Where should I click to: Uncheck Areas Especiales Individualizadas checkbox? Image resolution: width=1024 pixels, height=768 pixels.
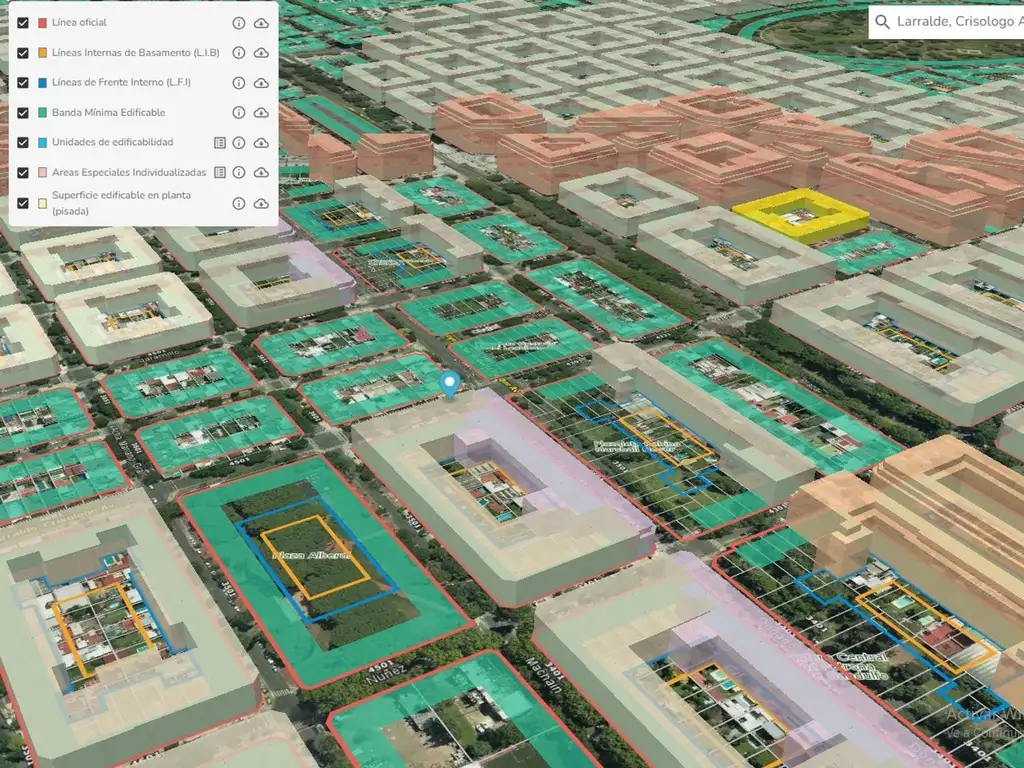[23, 173]
